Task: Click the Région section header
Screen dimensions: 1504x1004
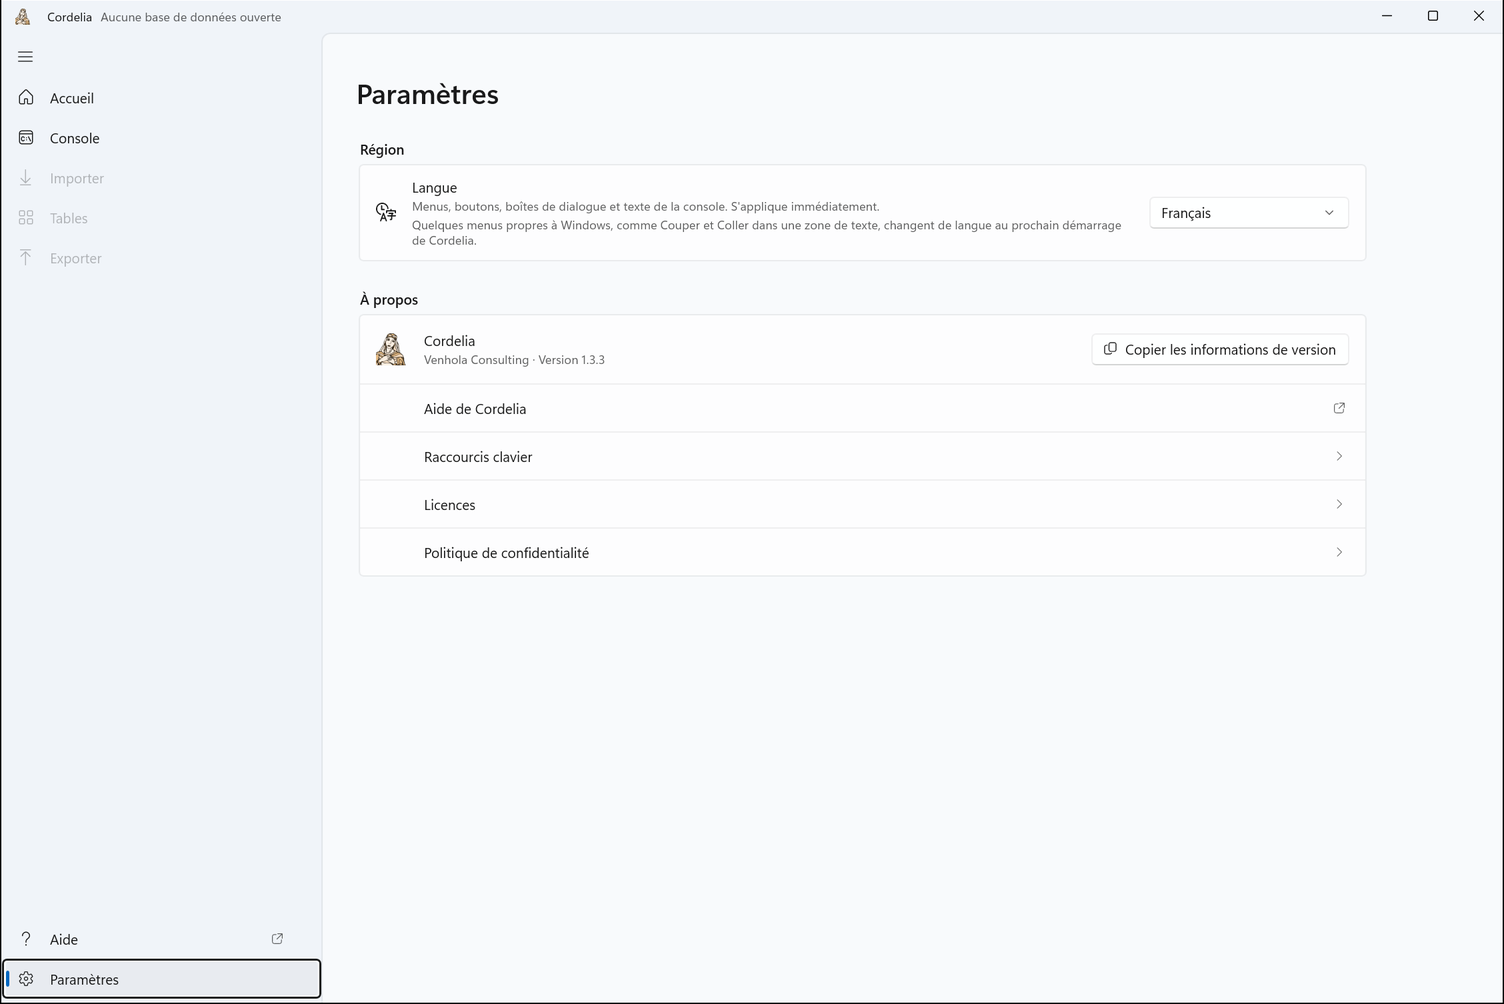Action: tap(382, 150)
